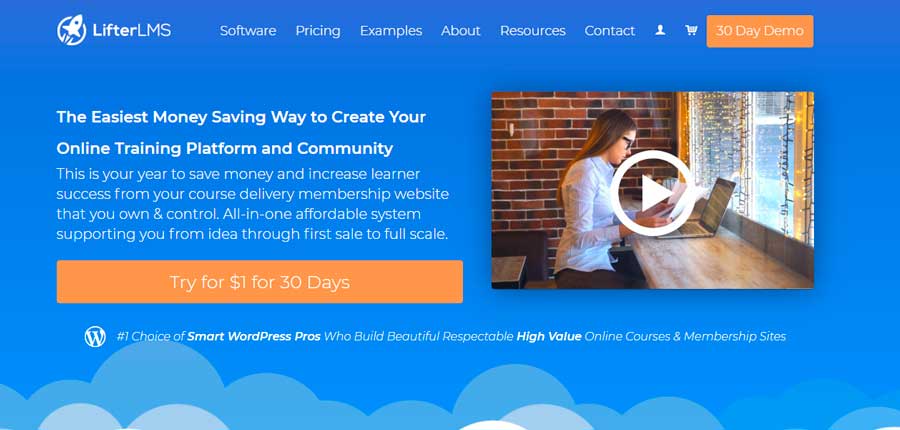
Task: Open the Software menu
Action: [248, 31]
